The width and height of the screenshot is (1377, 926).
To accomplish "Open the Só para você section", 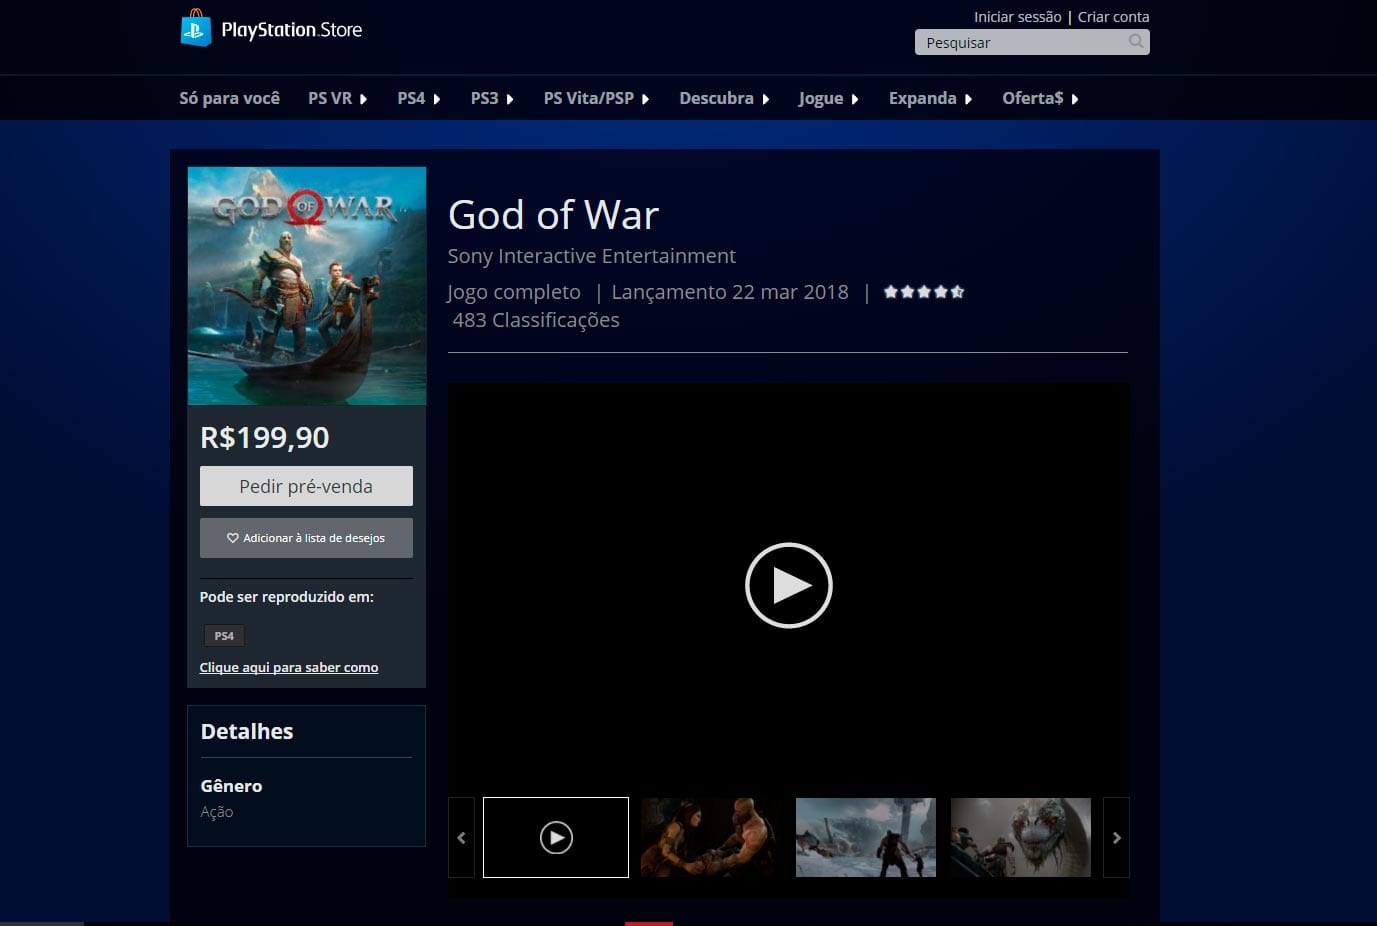I will (x=229, y=98).
